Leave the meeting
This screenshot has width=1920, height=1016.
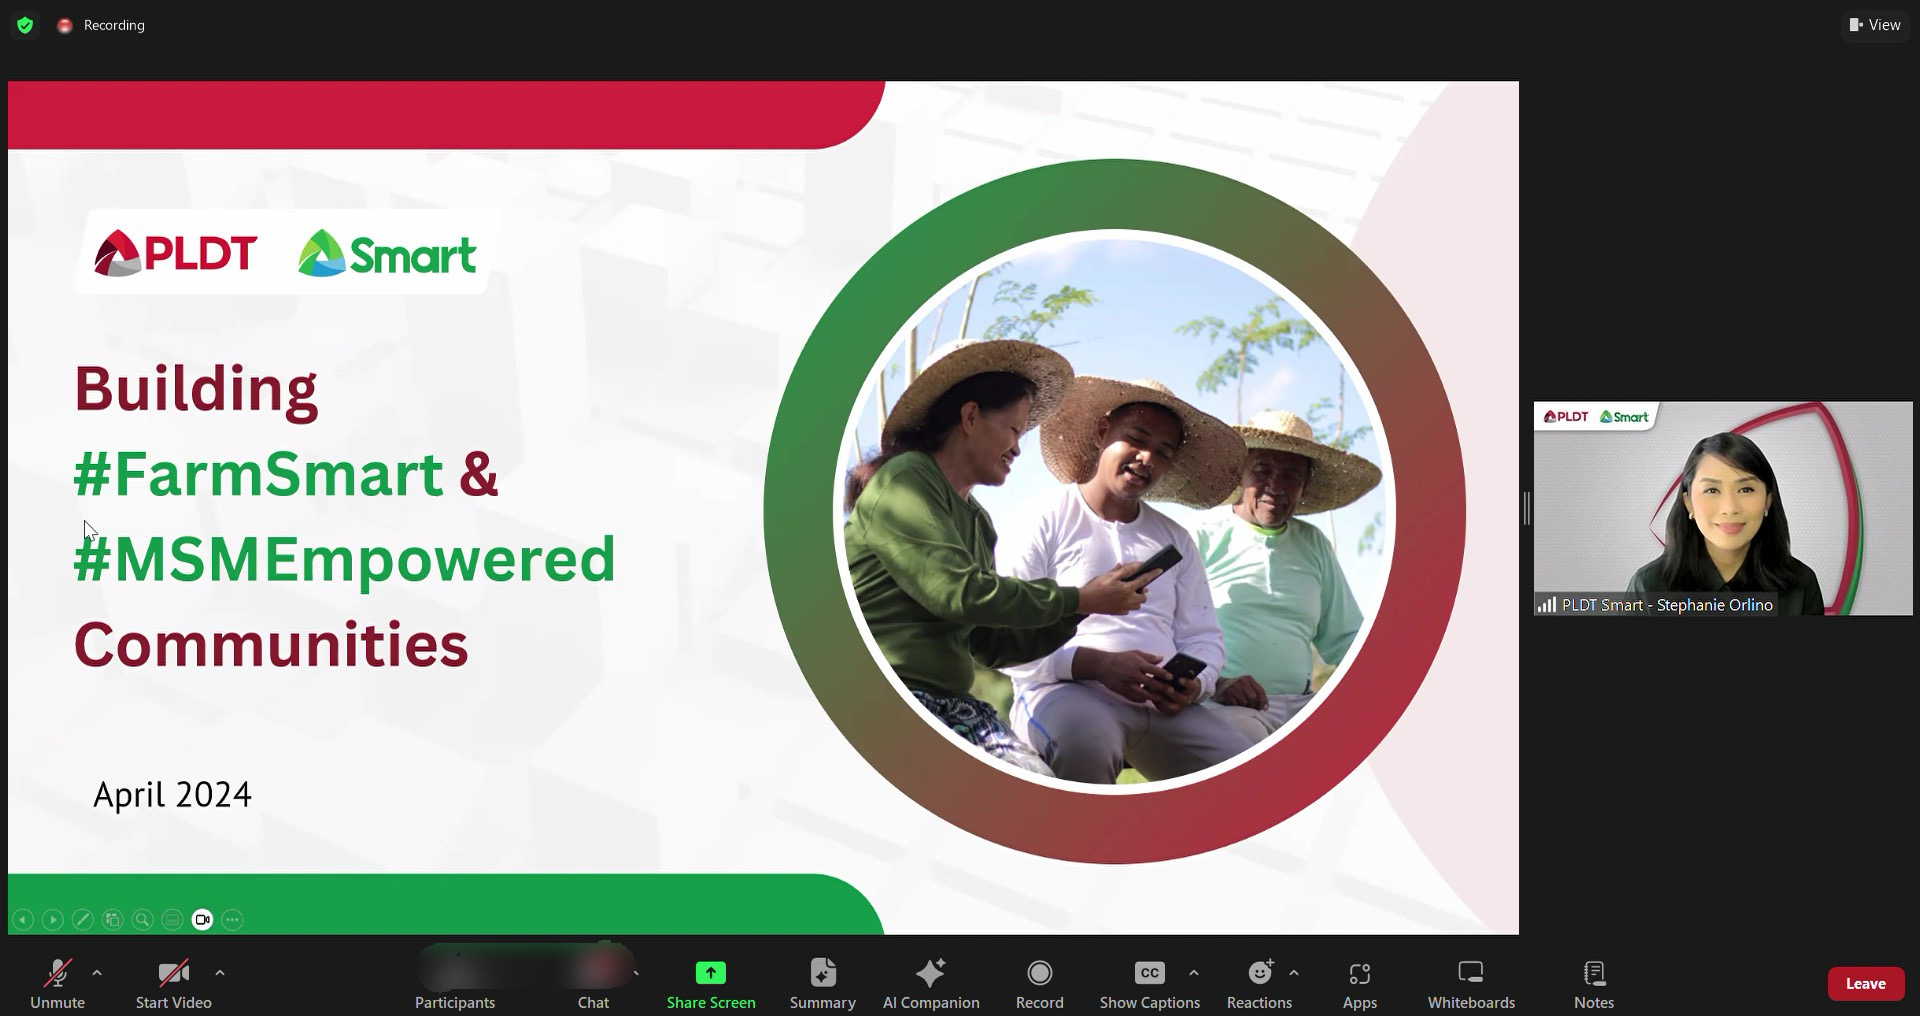click(1866, 984)
